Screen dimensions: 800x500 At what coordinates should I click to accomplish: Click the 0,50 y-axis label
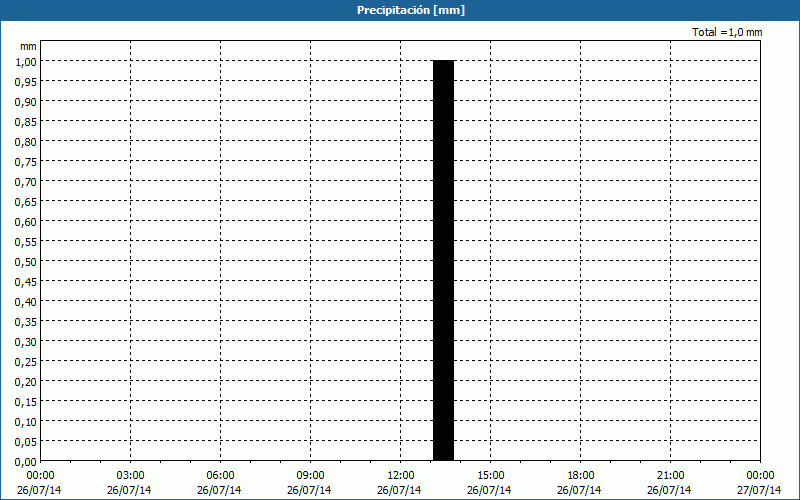(x=26, y=261)
